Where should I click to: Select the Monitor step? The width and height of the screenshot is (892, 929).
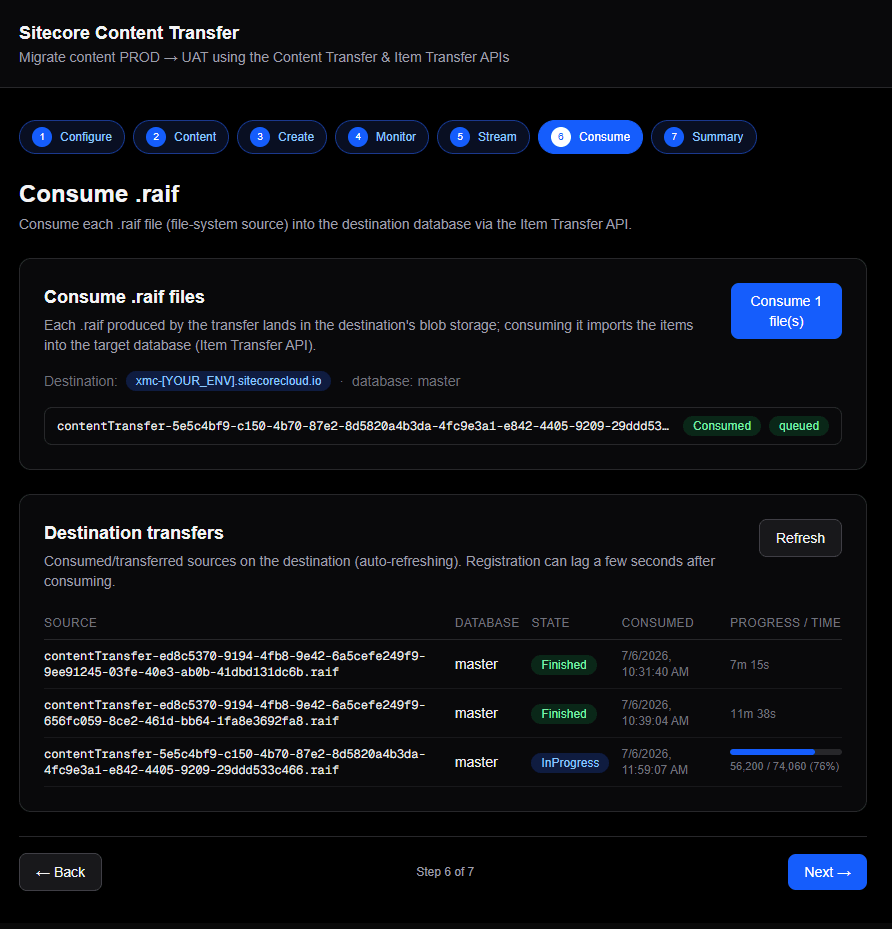[x=381, y=137]
